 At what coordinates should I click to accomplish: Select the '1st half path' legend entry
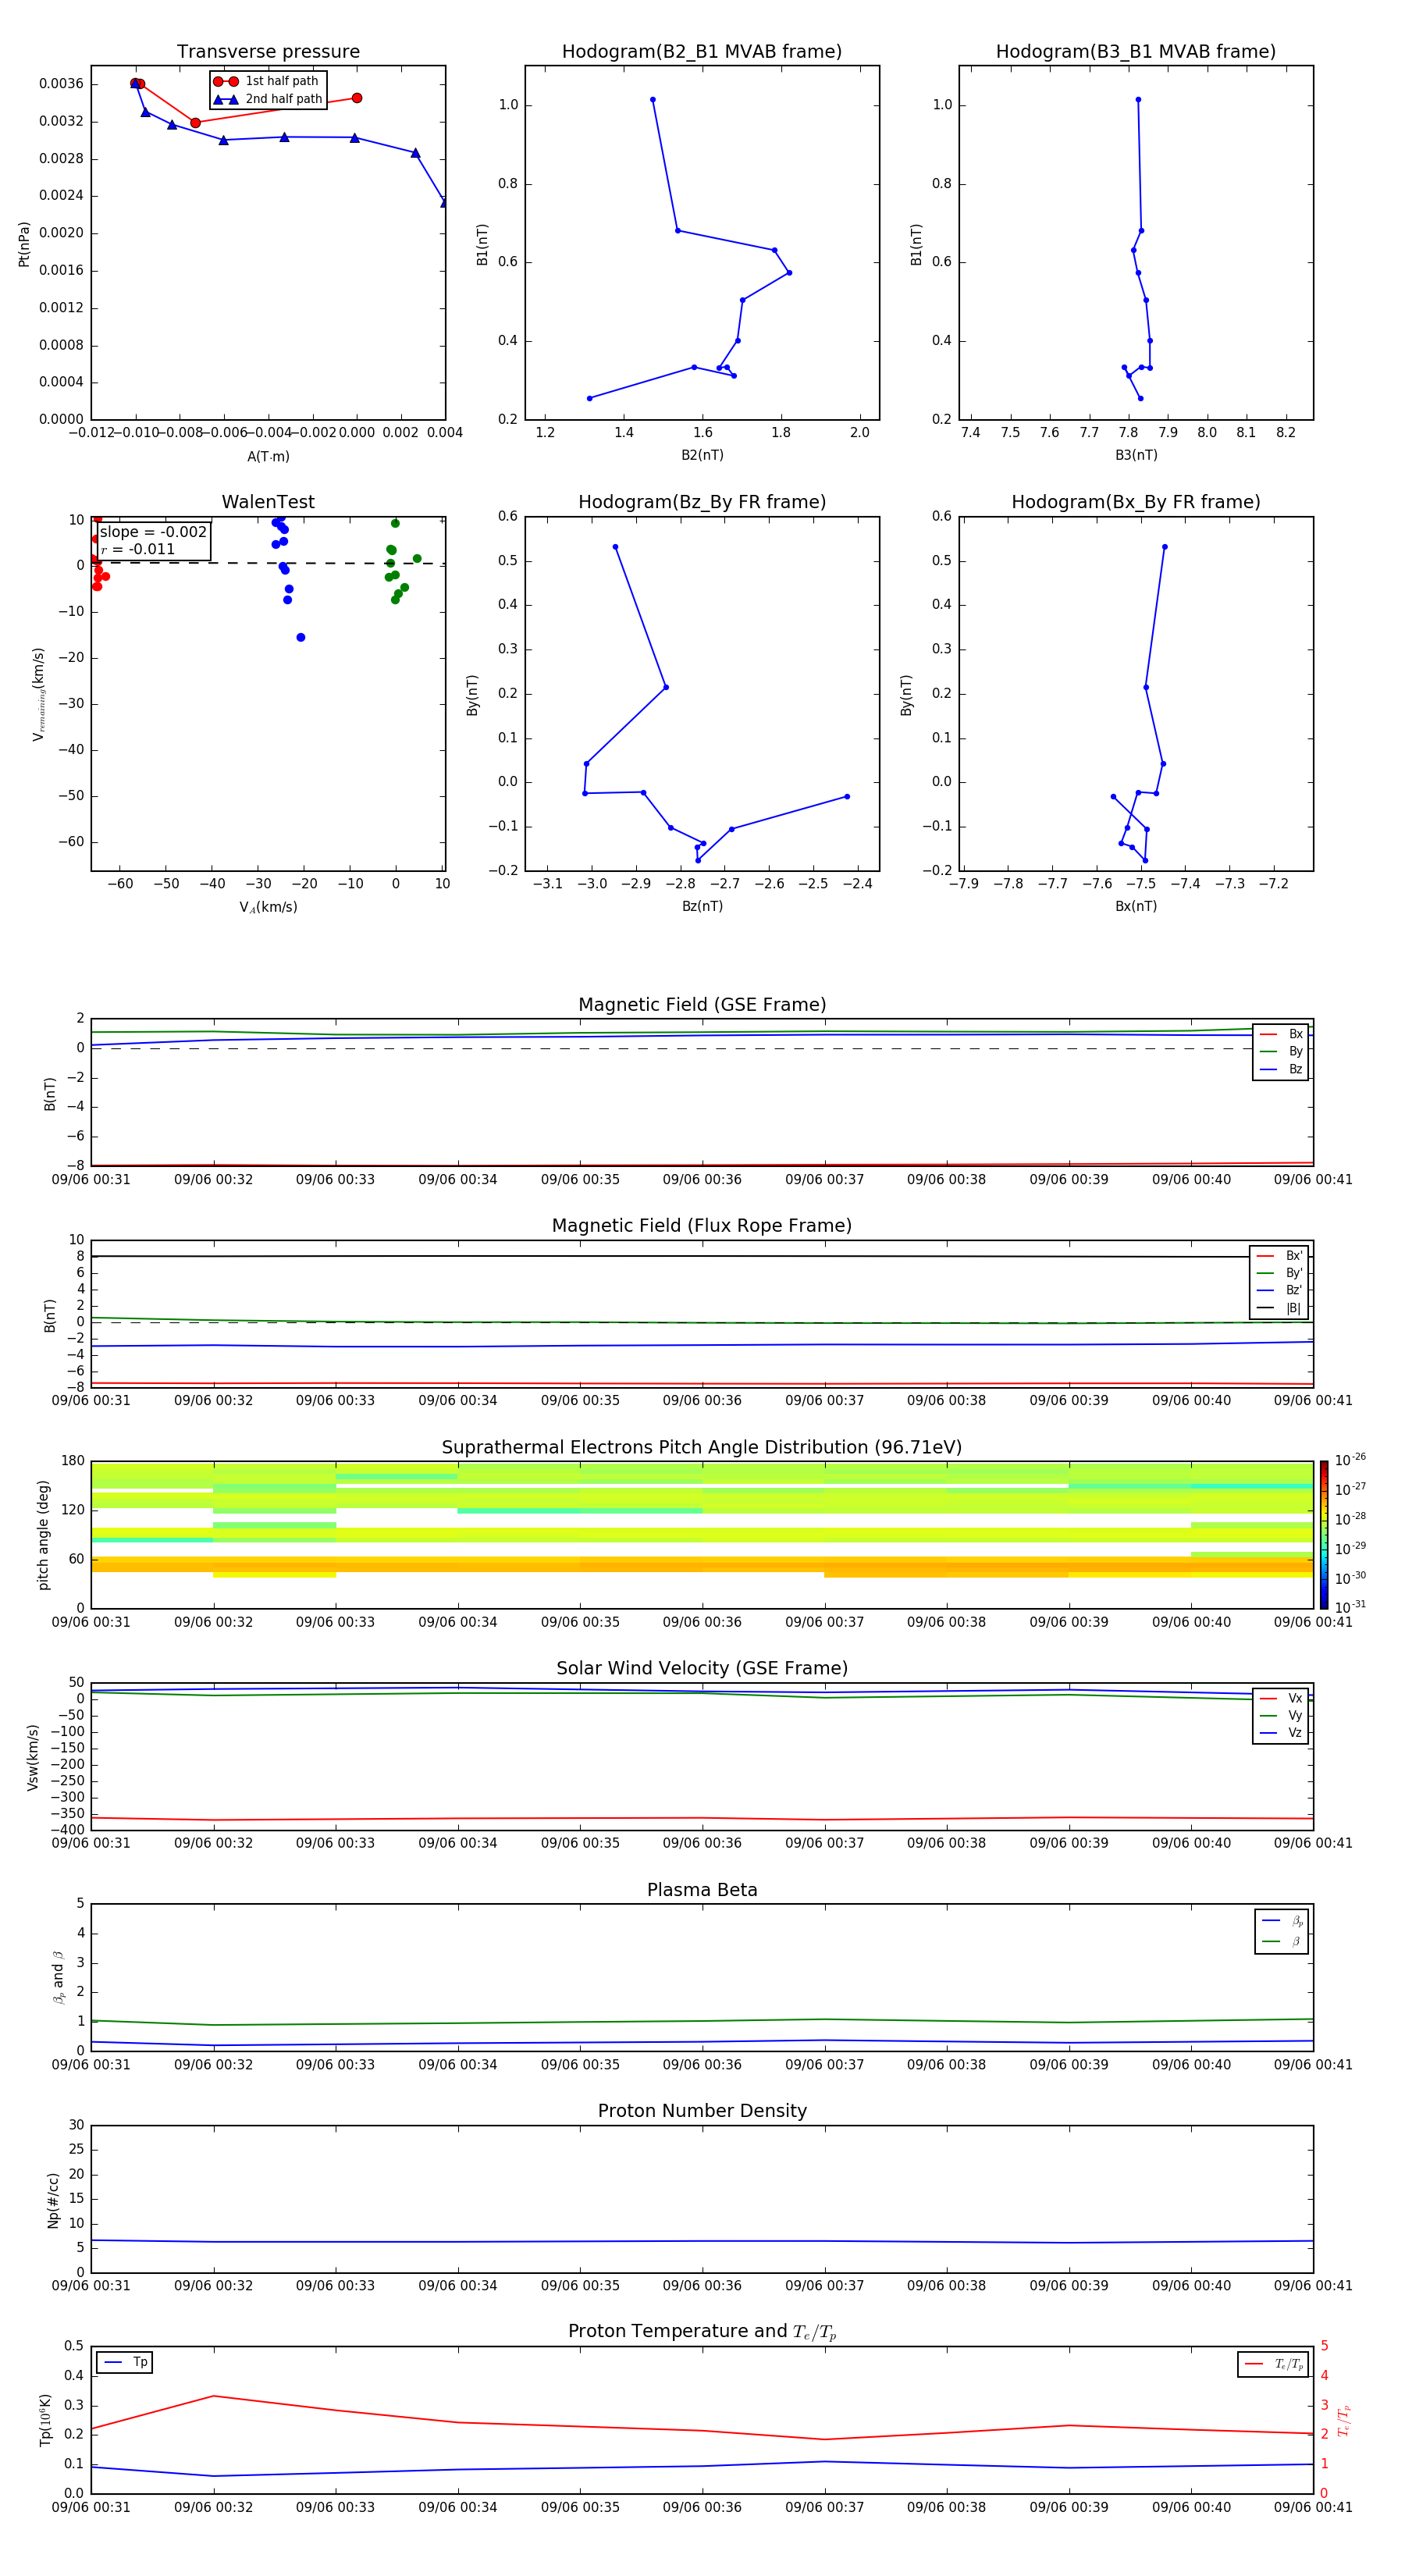(x=267, y=81)
